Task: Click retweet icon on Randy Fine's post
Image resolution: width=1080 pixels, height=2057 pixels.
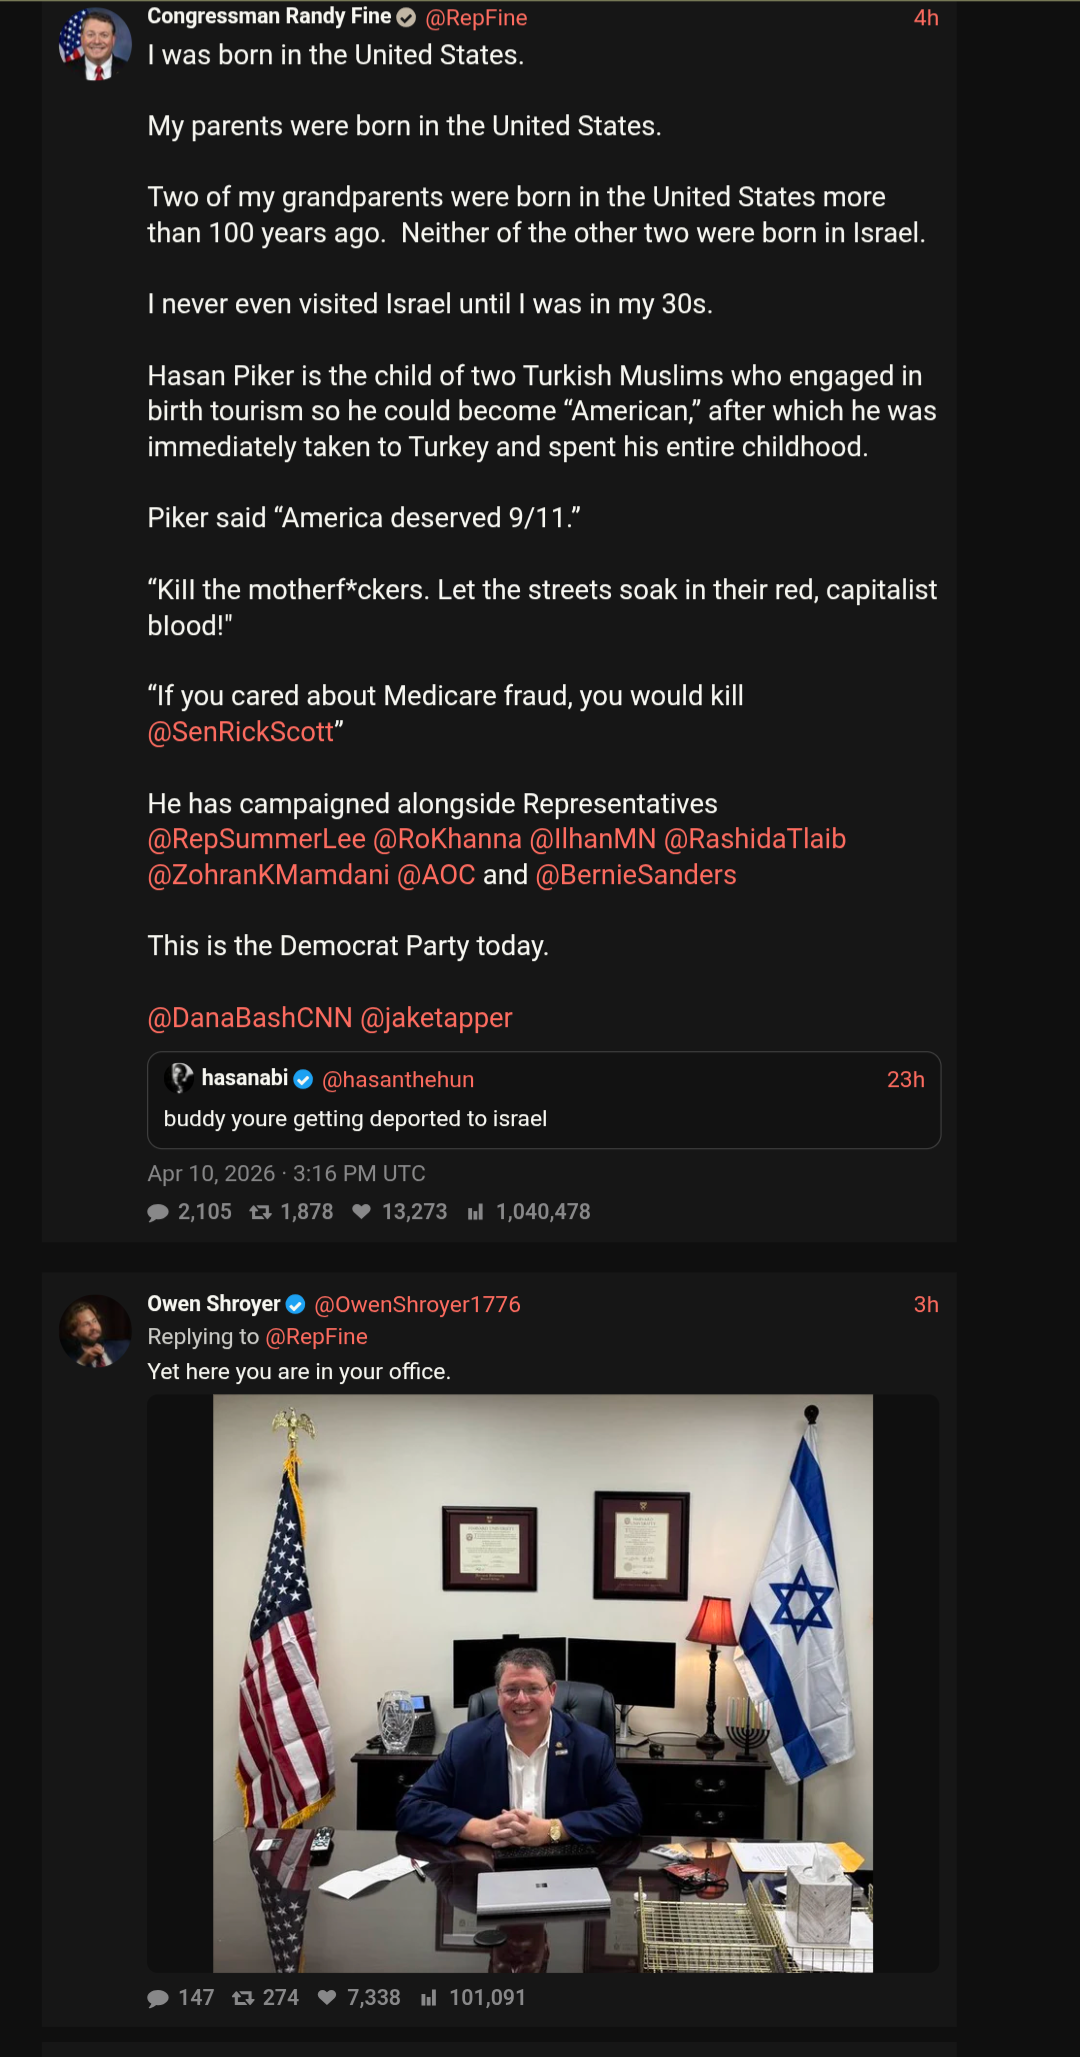Action: 261,1212
